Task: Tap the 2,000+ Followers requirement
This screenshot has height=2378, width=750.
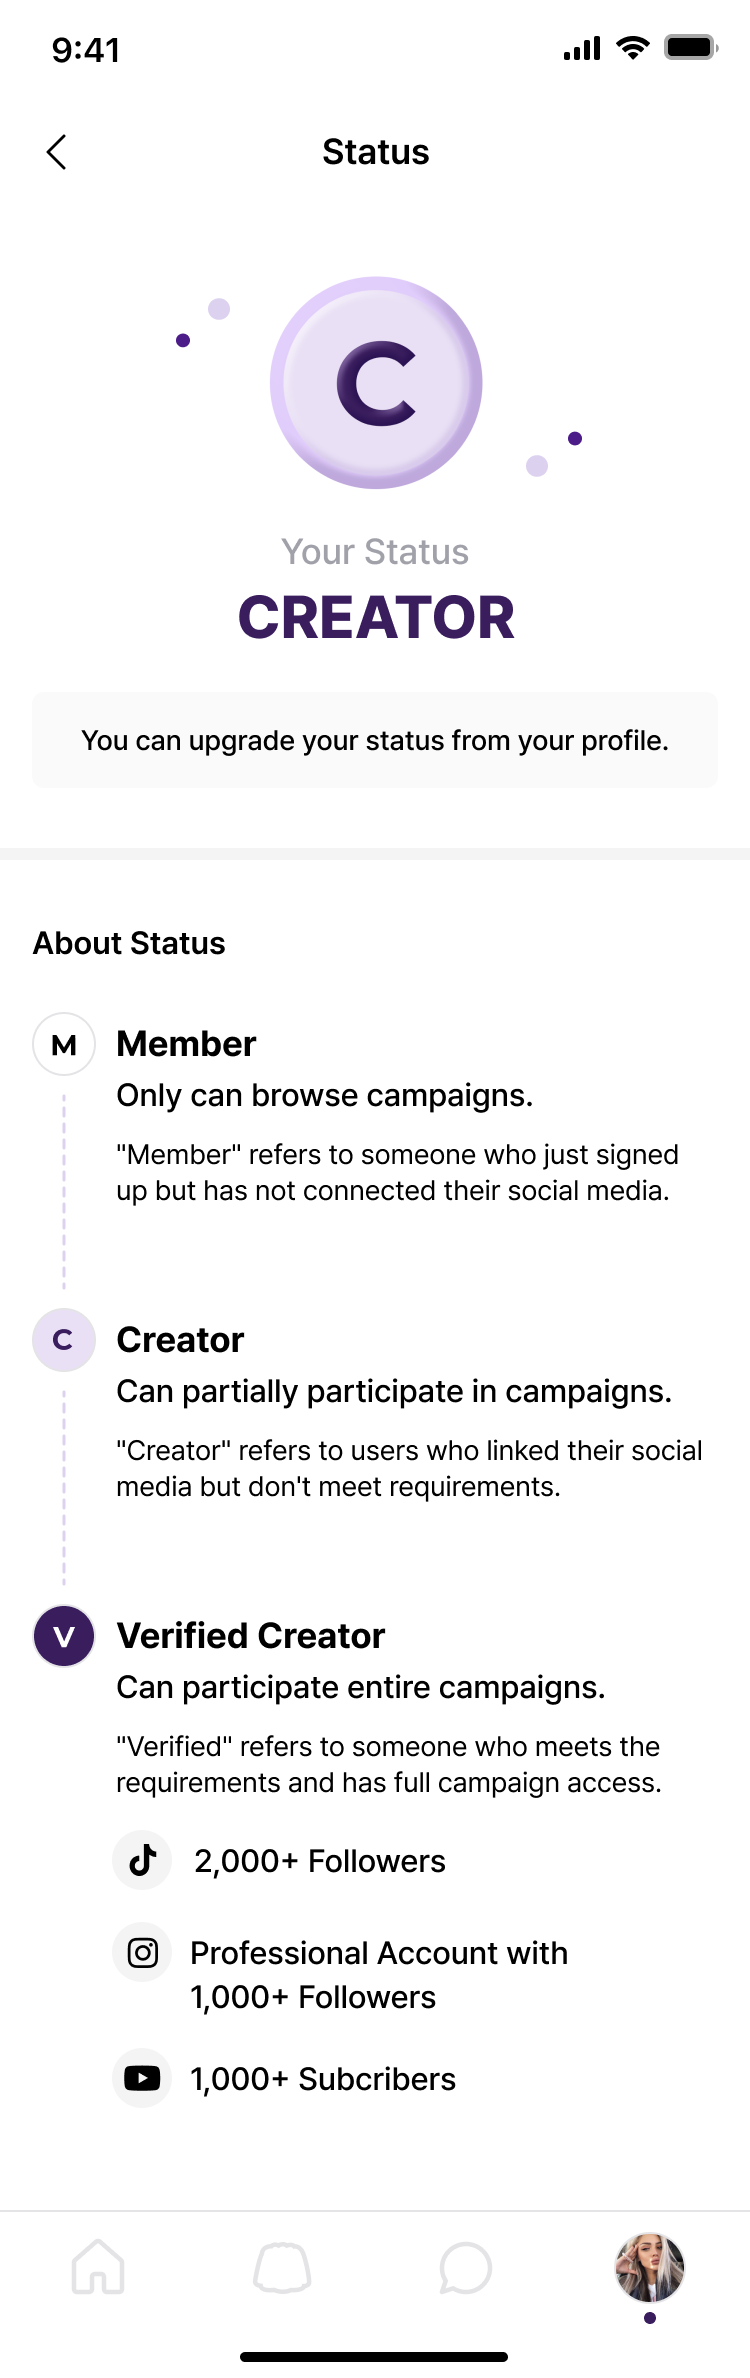Action: pyautogui.click(x=320, y=1861)
